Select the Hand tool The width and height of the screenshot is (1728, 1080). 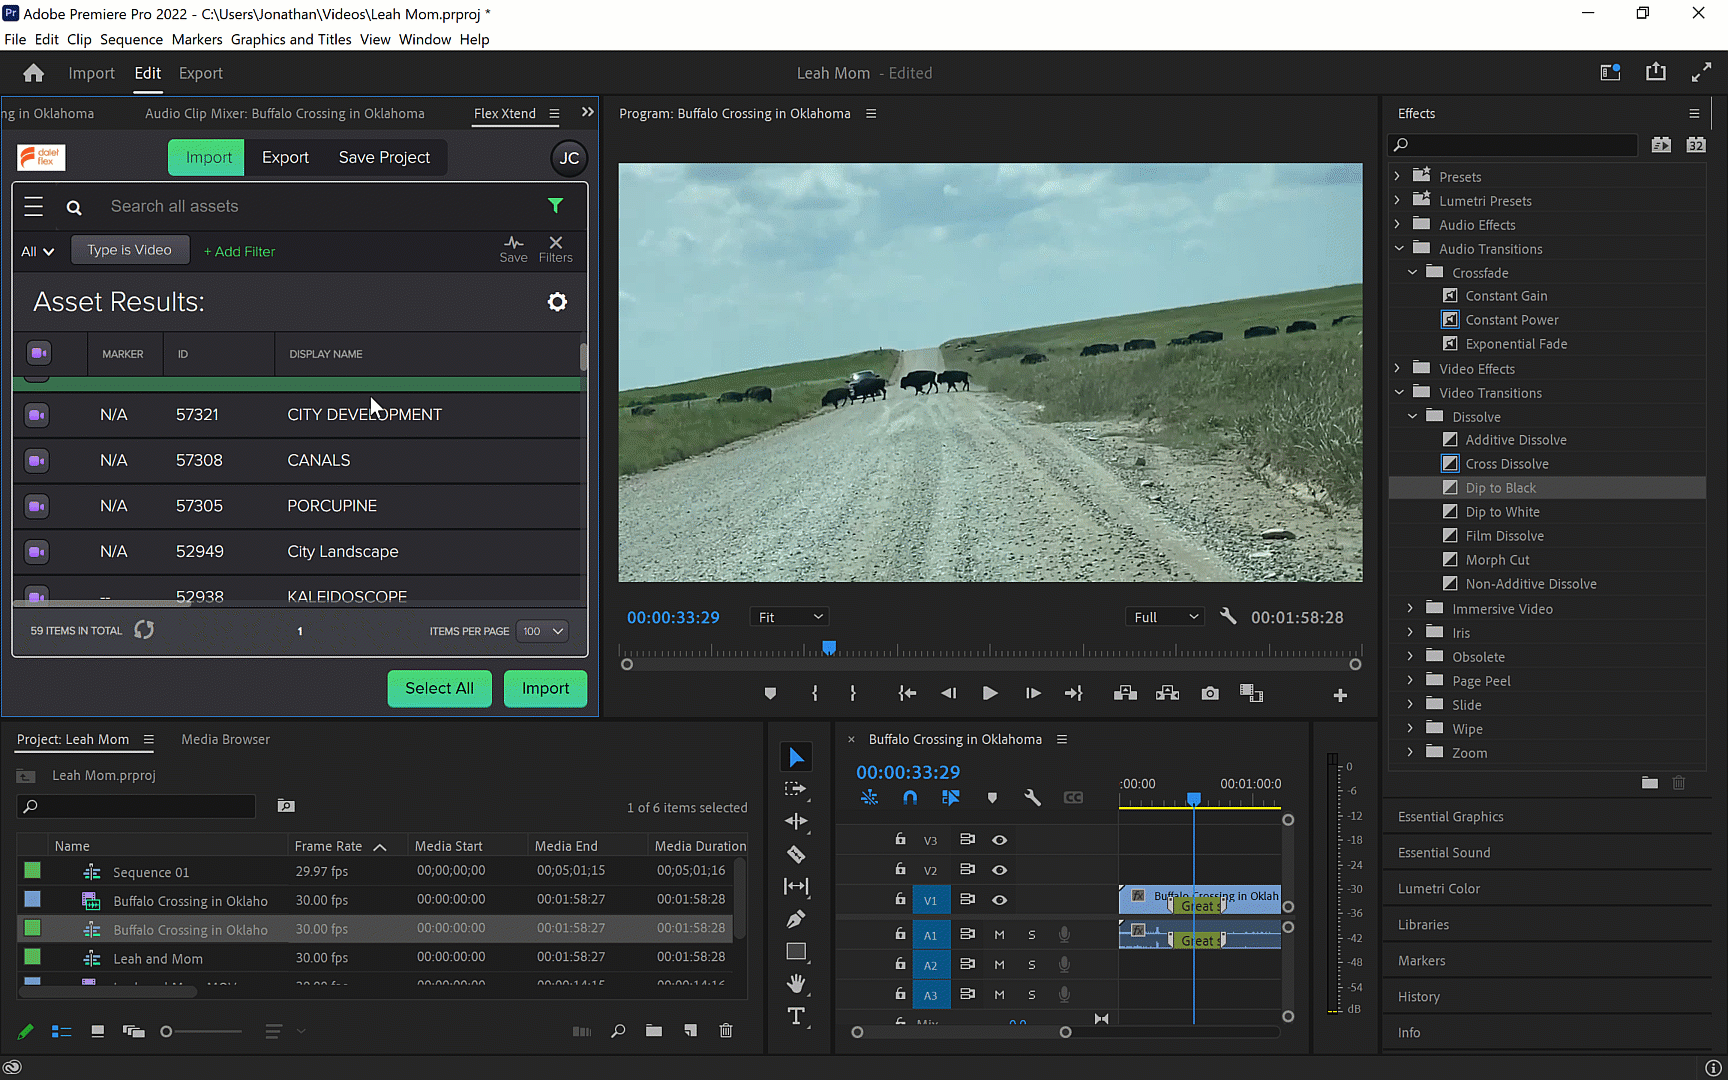coord(796,984)
